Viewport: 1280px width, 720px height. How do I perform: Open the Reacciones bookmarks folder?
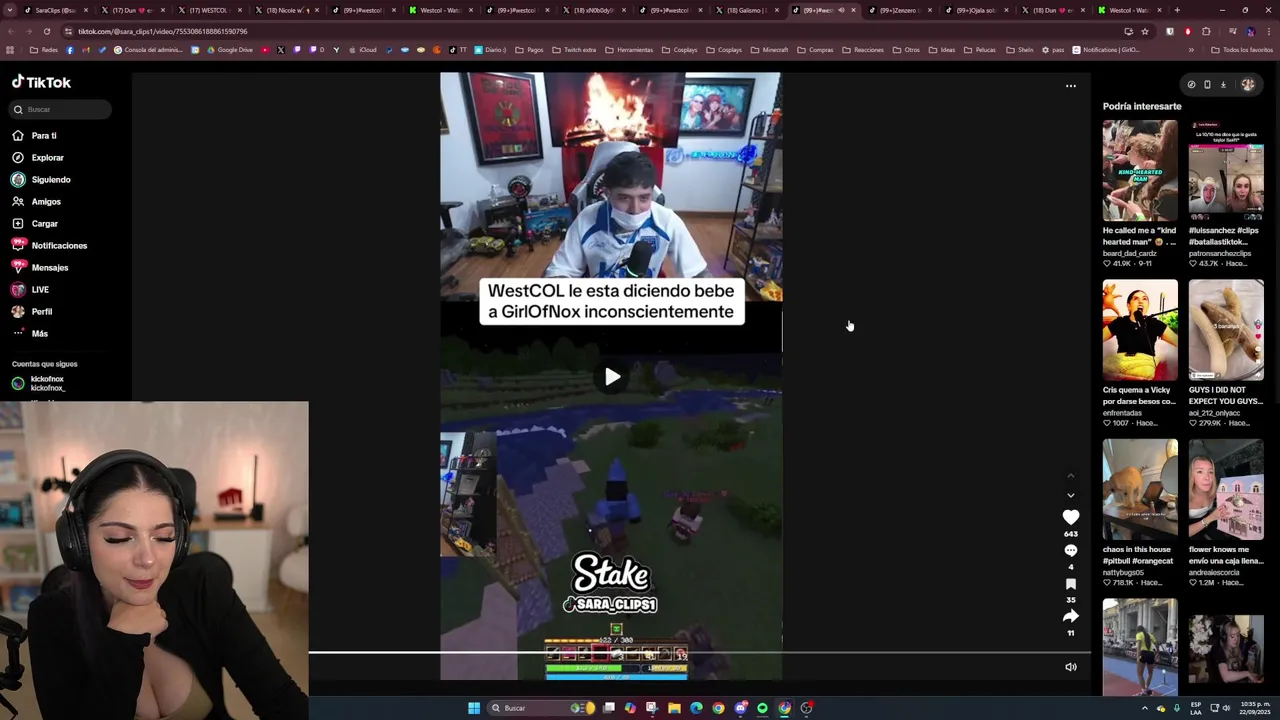[863, 50]
